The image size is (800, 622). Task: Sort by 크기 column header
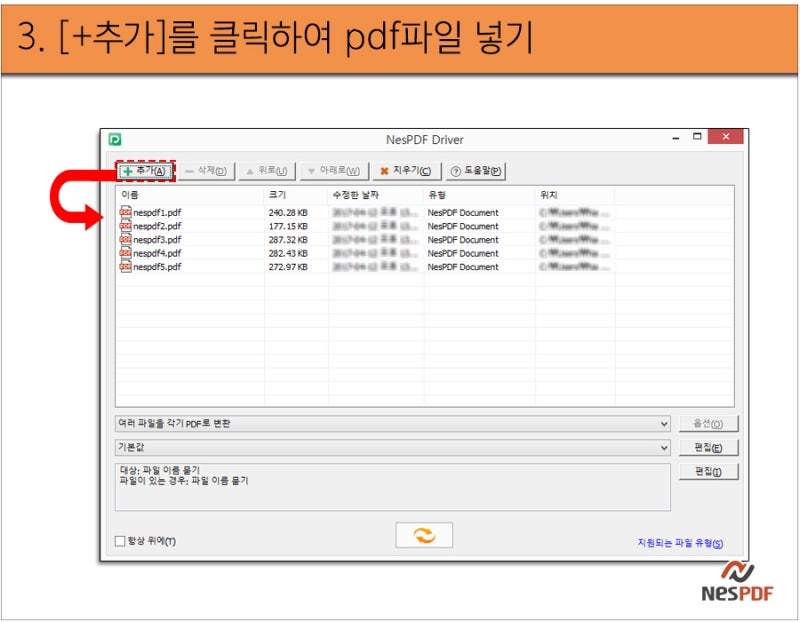point(296,195)
